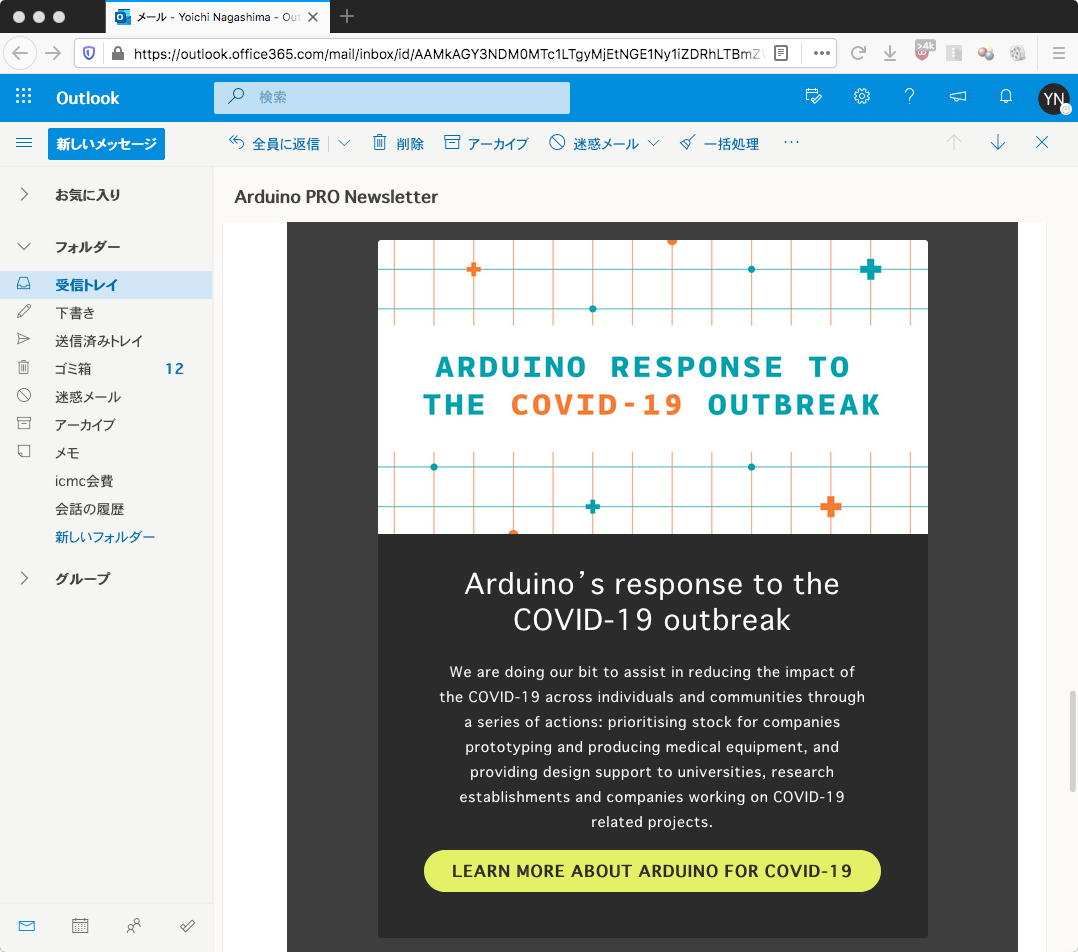Open page actions ellipsis in address bar
The image size is (1078, 952).
(x=822, y=53)
